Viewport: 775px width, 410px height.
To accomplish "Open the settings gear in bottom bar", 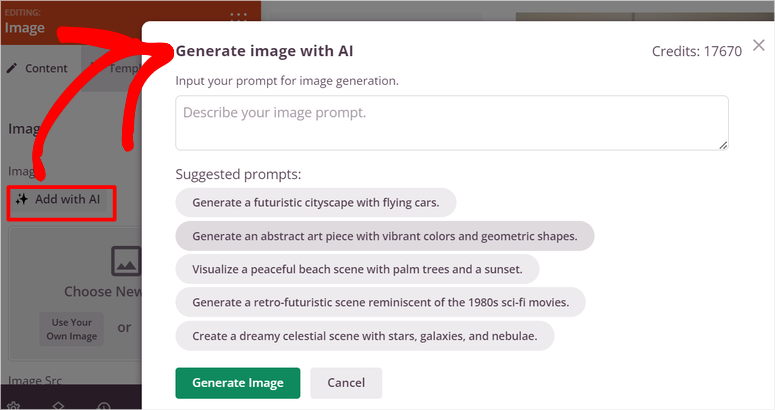I will (x=13, y=405).
